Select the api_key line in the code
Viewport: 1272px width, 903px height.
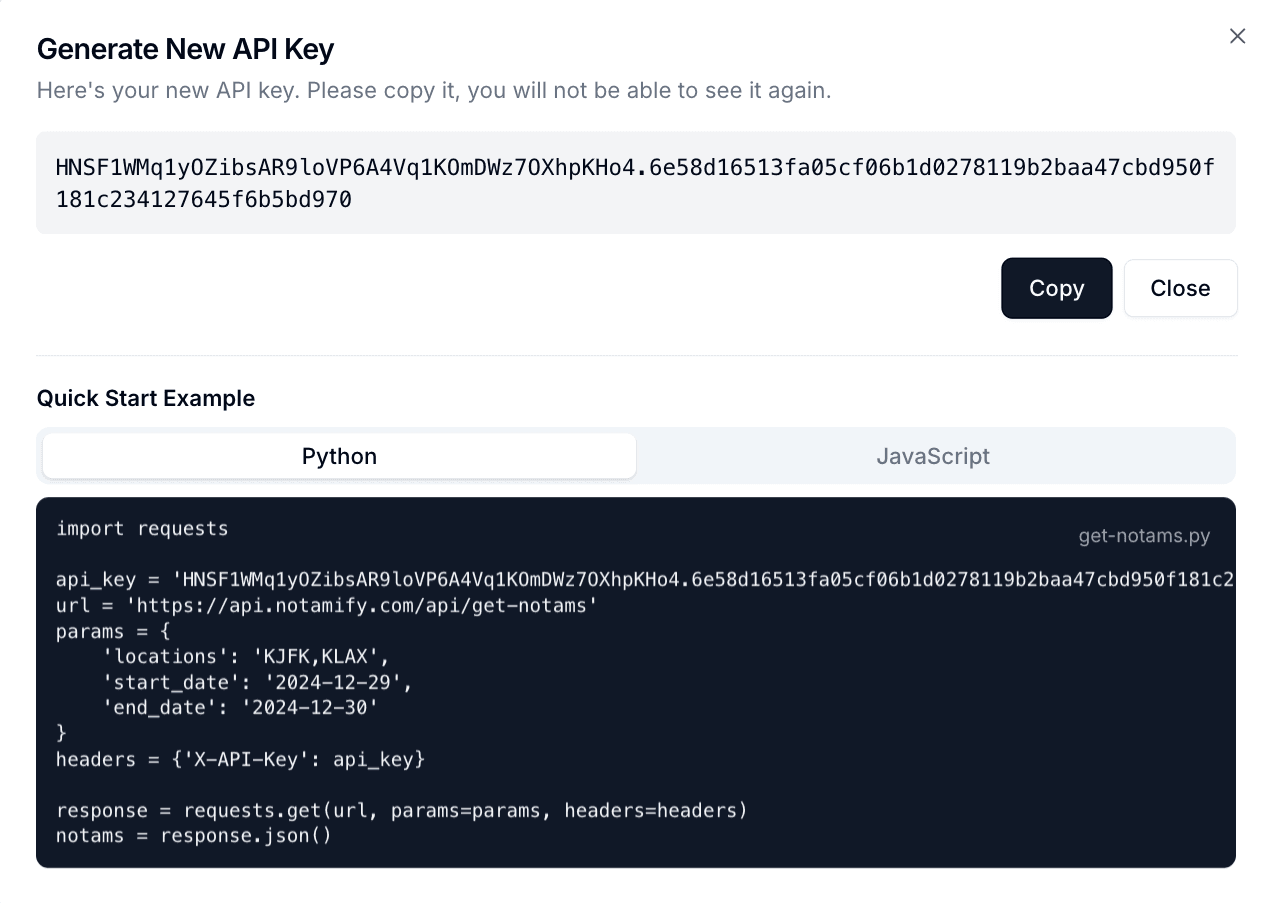[400, 579]
